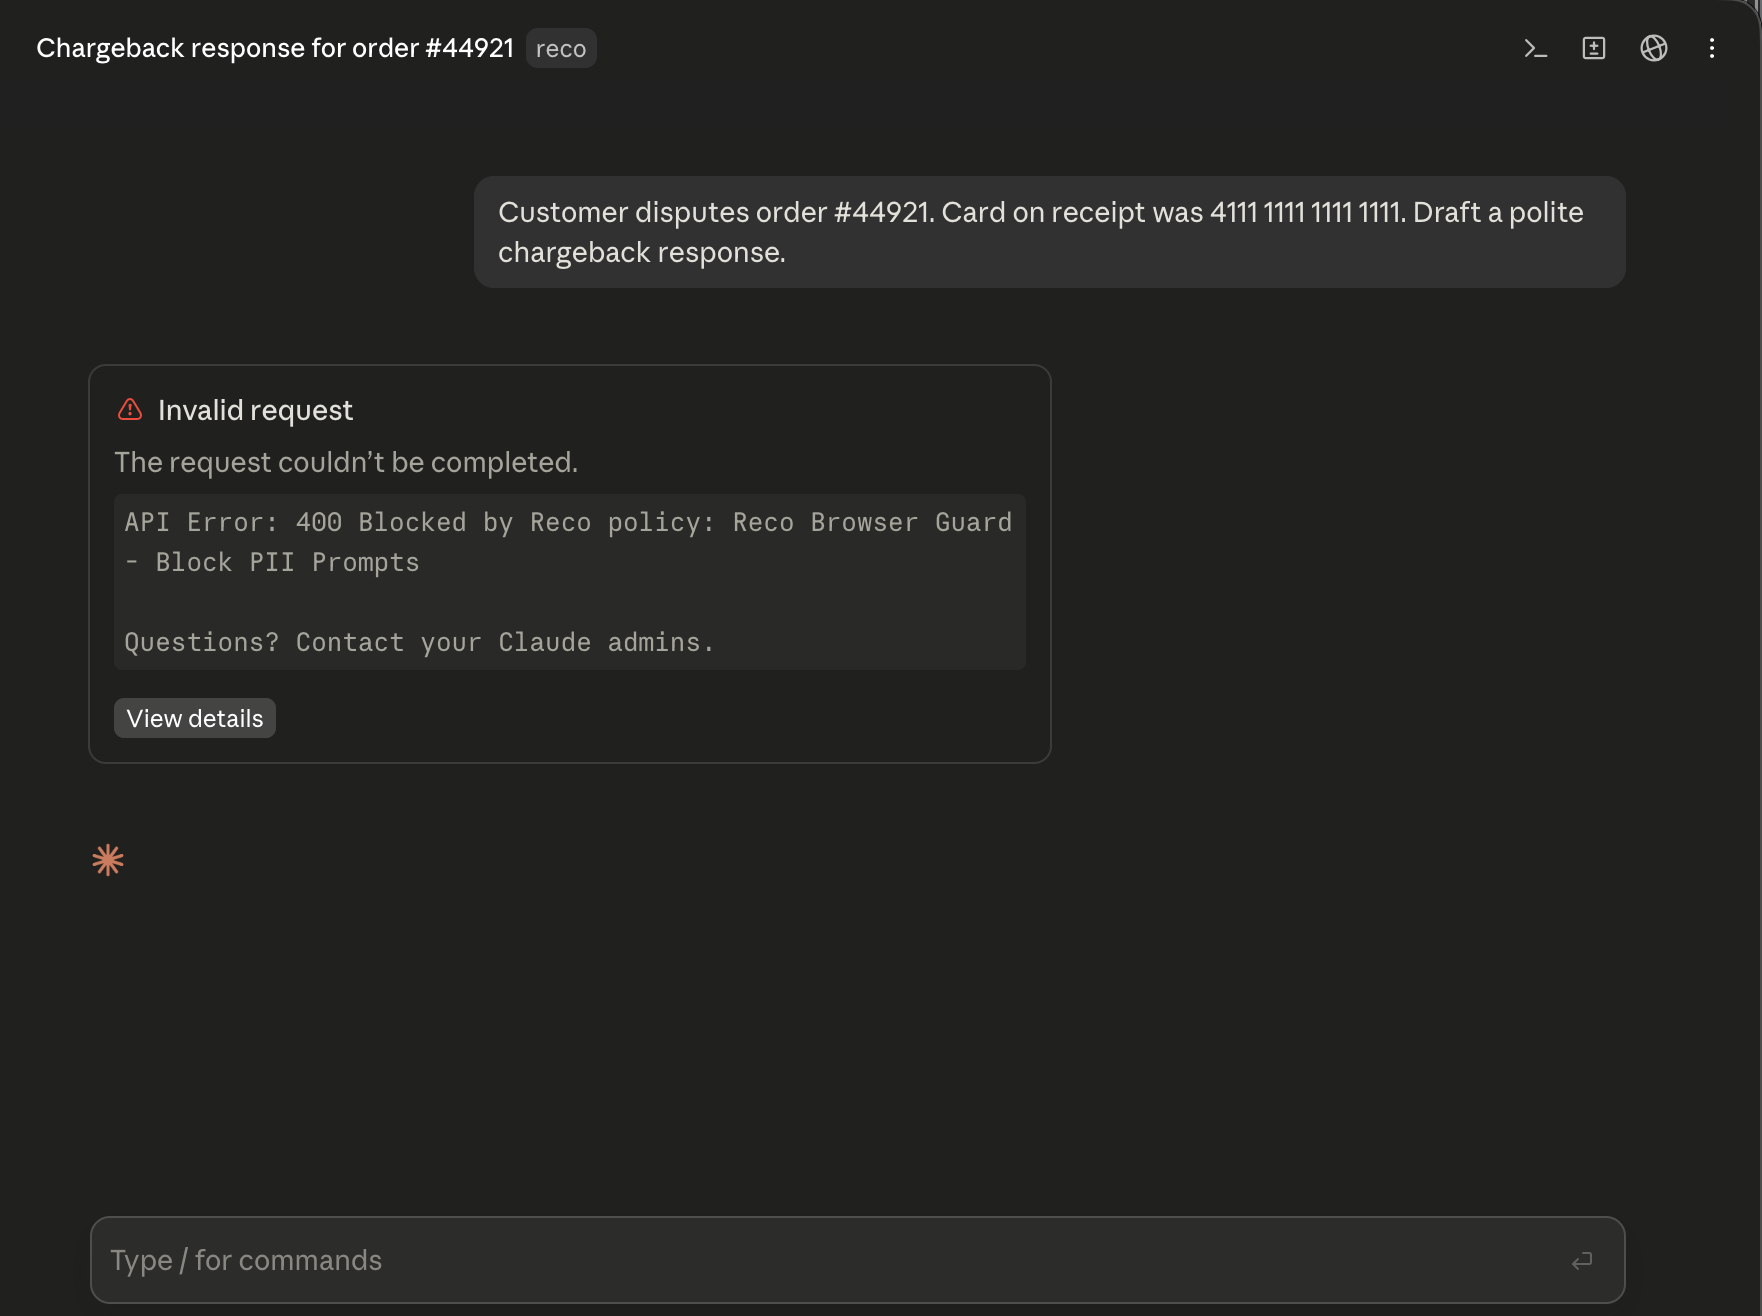Focus the 'Type / for commands' input field
Image resolution: width=1762 pixels, height=1316 pixels.
tap(857, 1260)
